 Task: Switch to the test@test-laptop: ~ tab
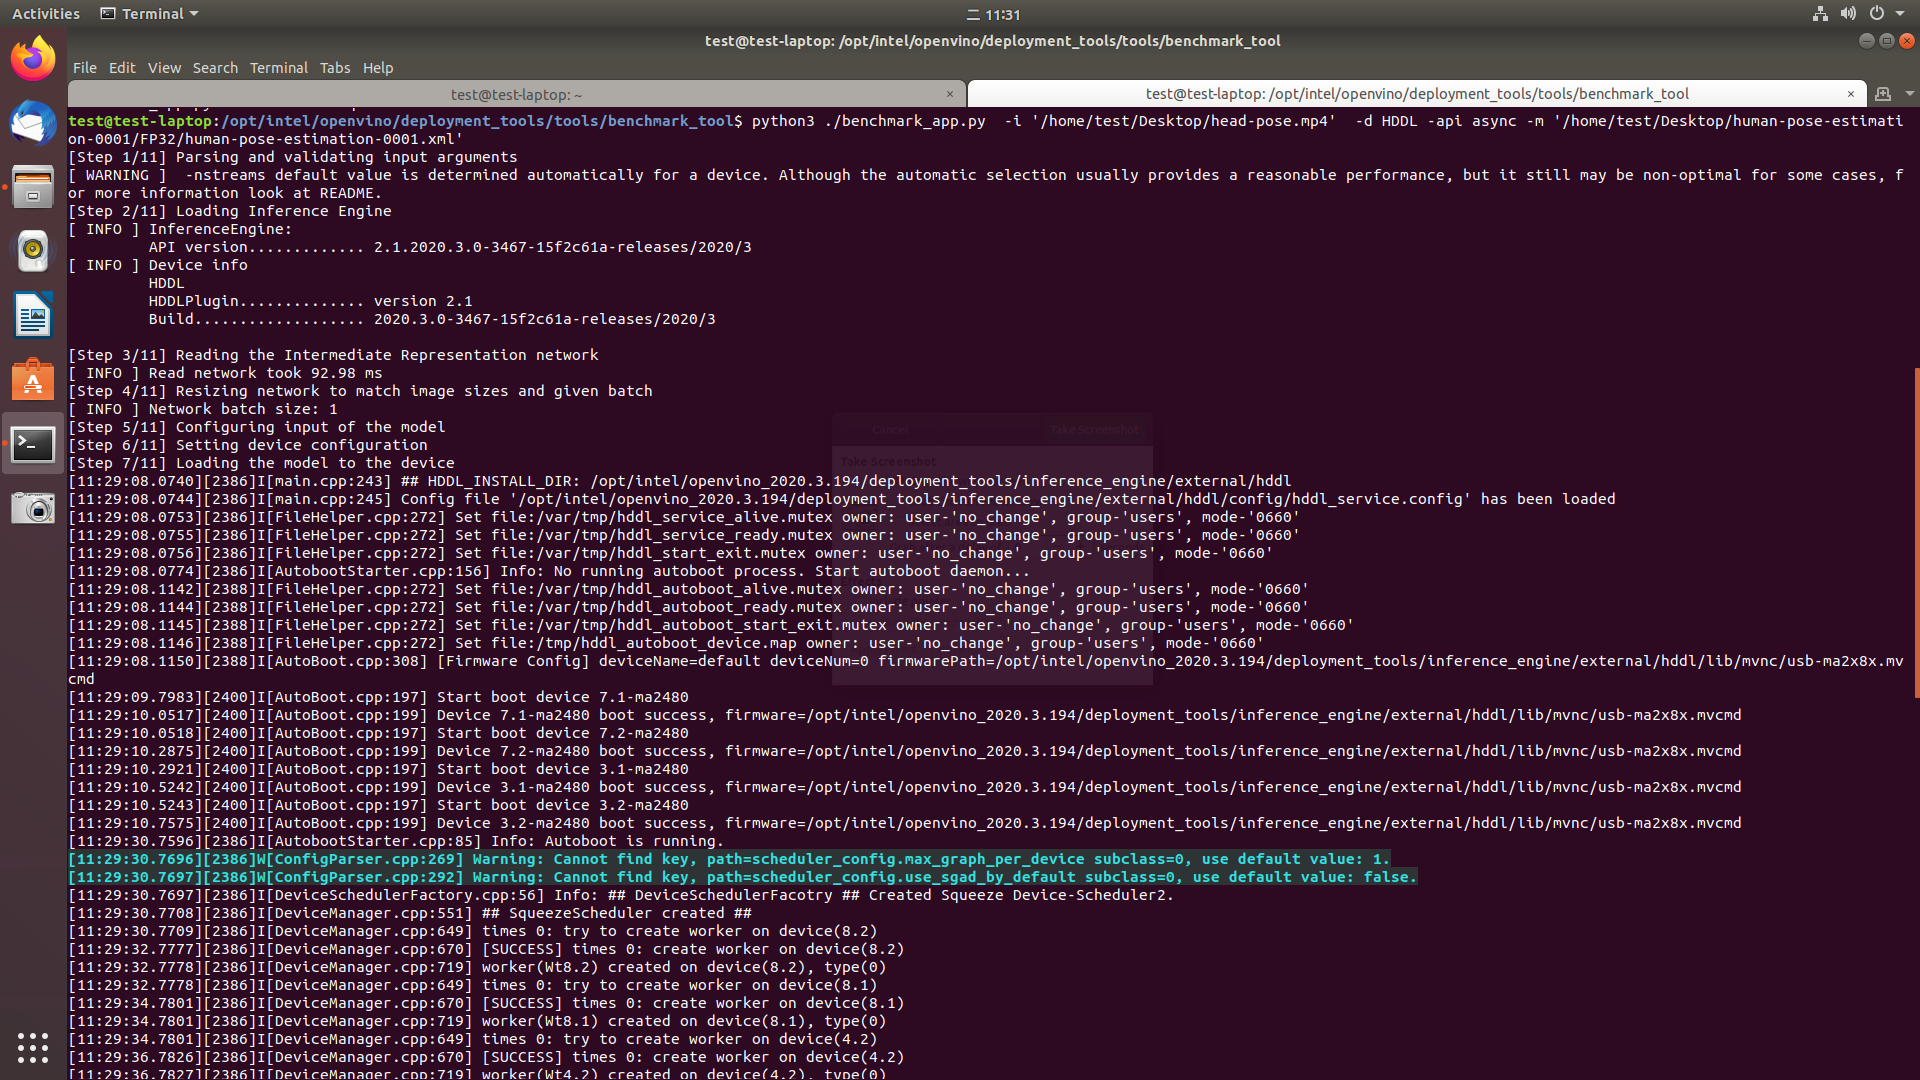pos(516,94)
